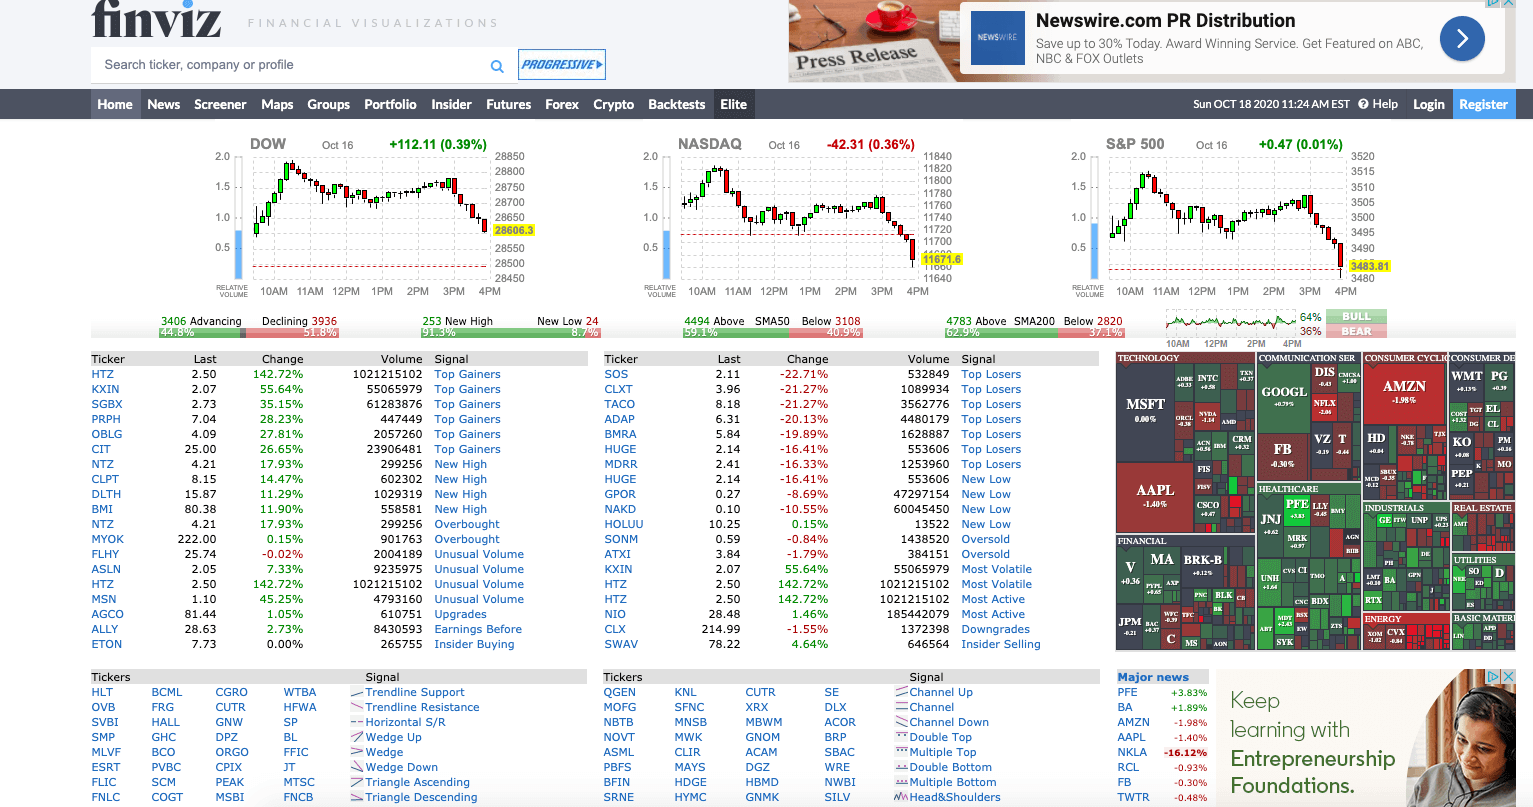Open PFE in major news list
1533x807 pixels.
(1127, 692)
